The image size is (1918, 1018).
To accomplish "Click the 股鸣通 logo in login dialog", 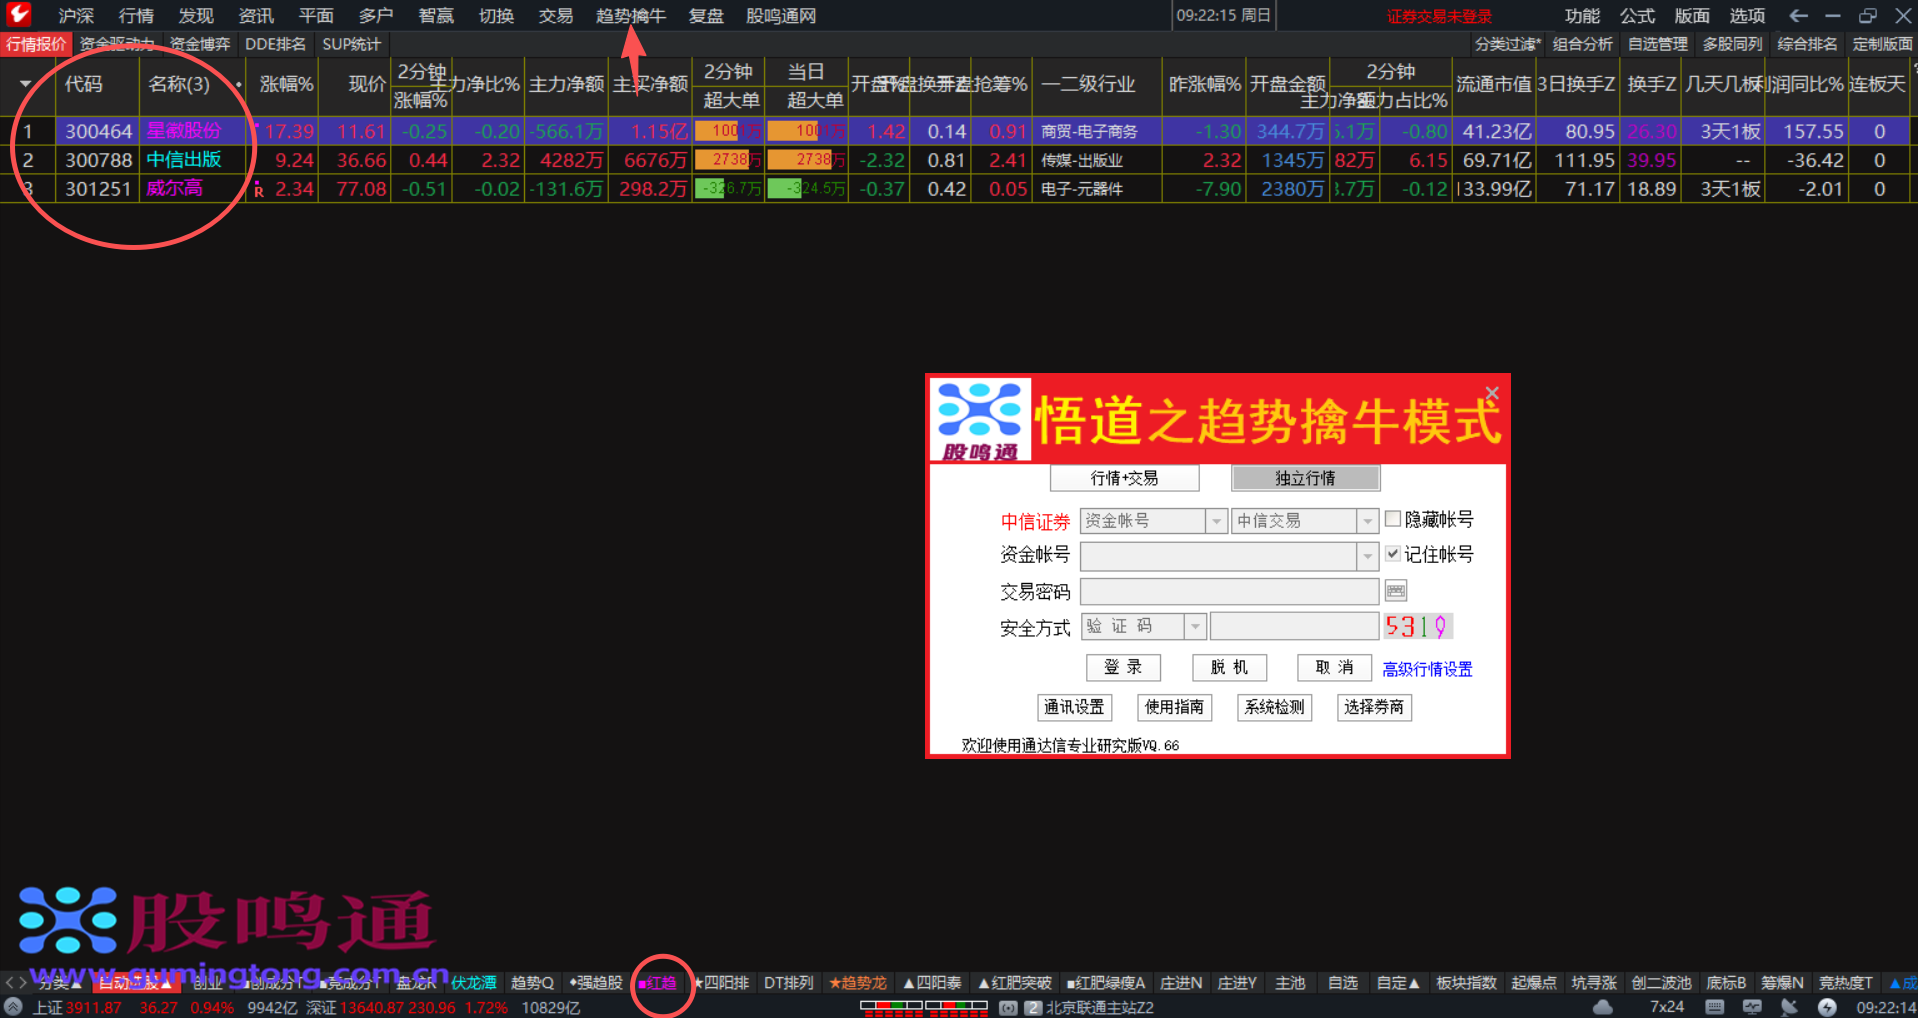I will [x=980, y=420].
